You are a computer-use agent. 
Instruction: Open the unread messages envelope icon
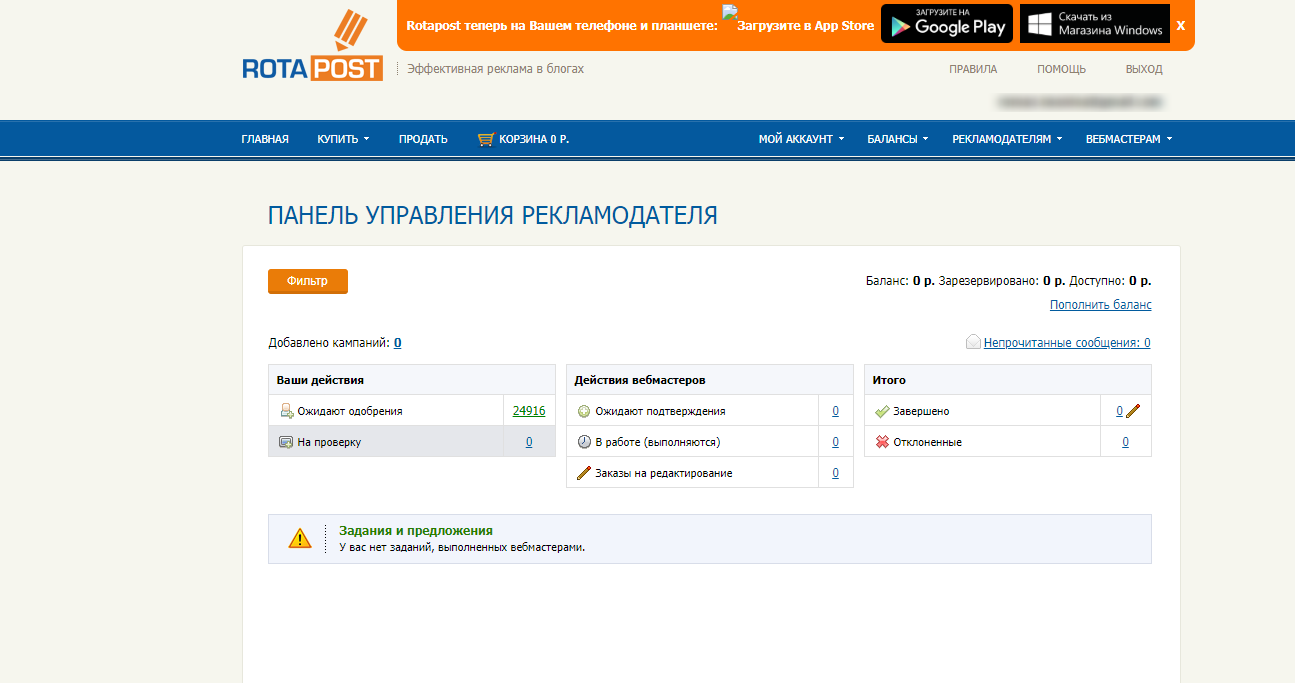tap(972, 342)
